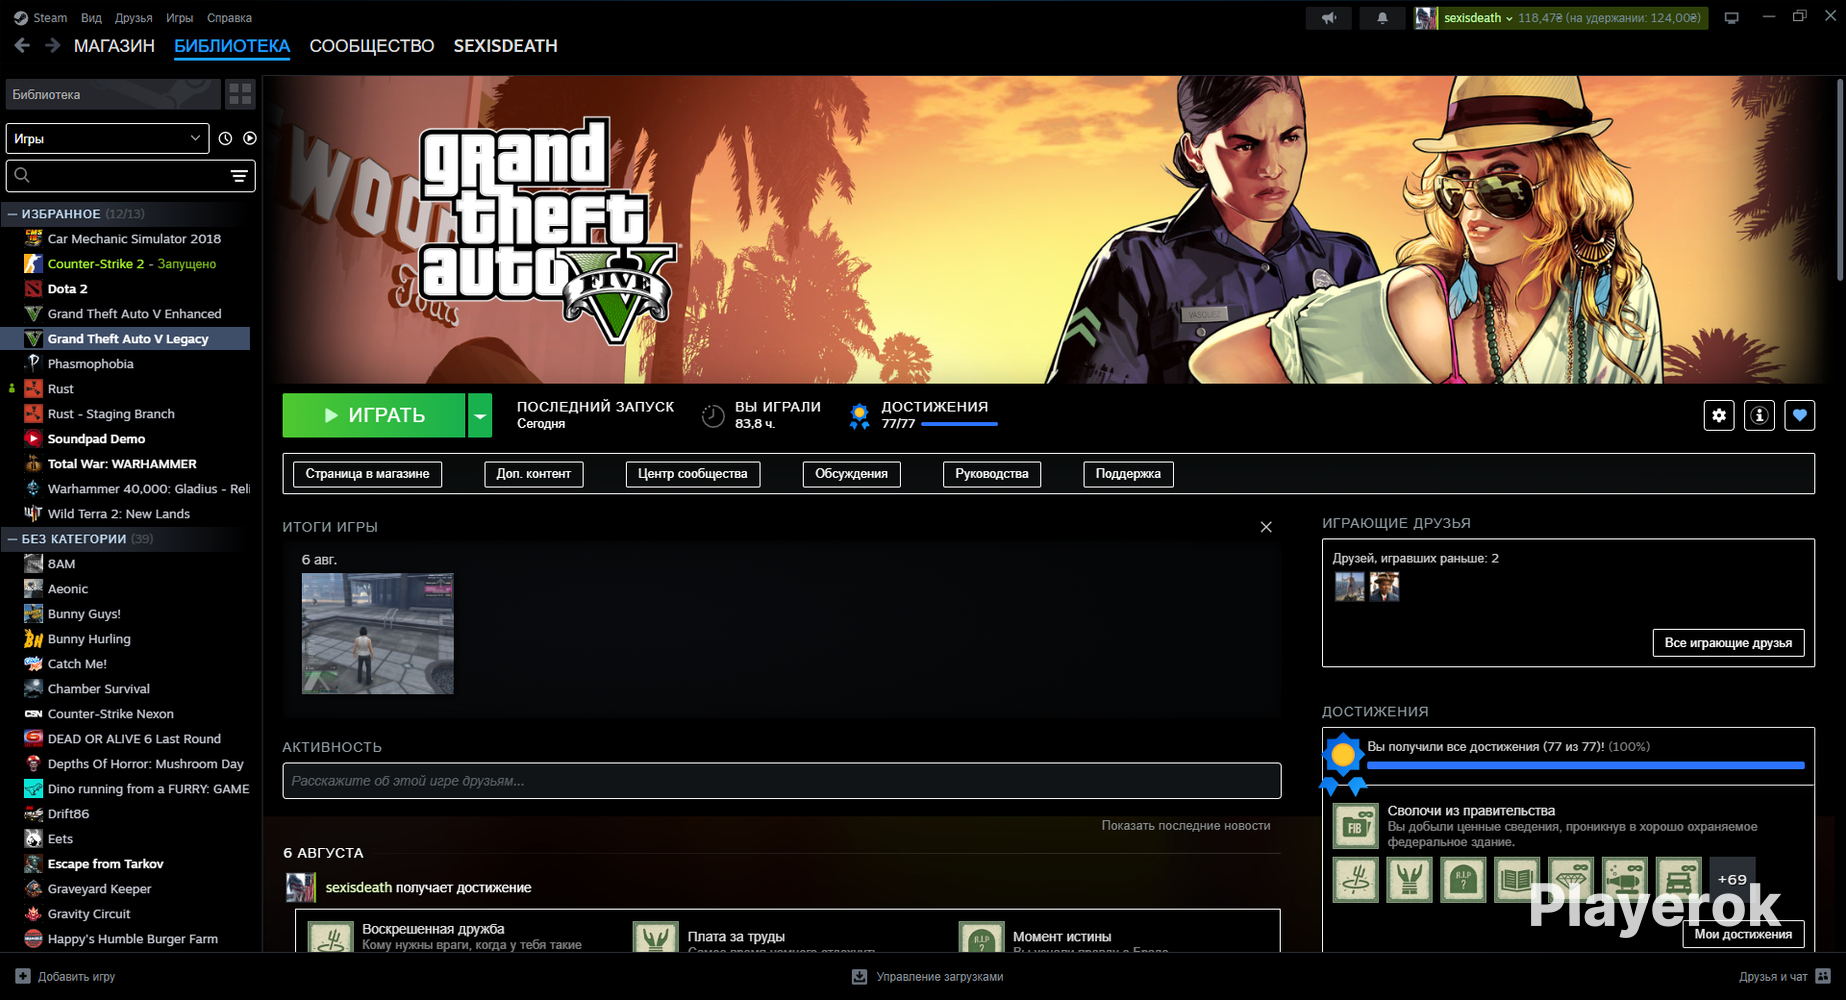The height and width of the screenshot is (1000, 1846).
Task: Open the notifications bell
Action: (1382, 18)
